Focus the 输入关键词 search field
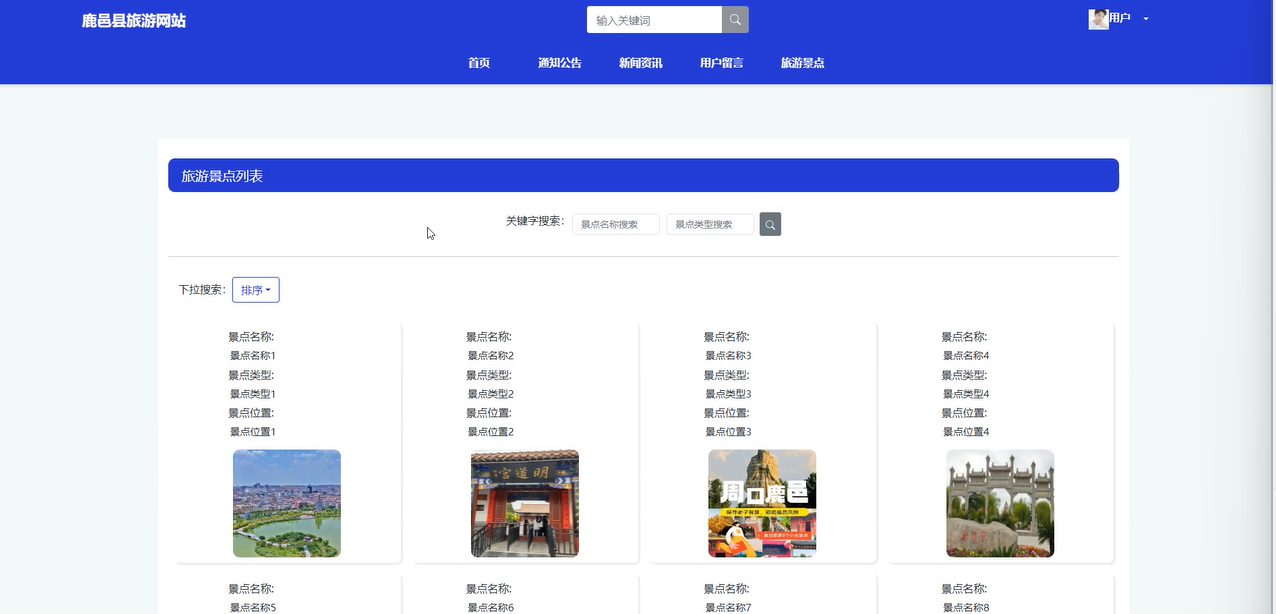 [654, 20]
